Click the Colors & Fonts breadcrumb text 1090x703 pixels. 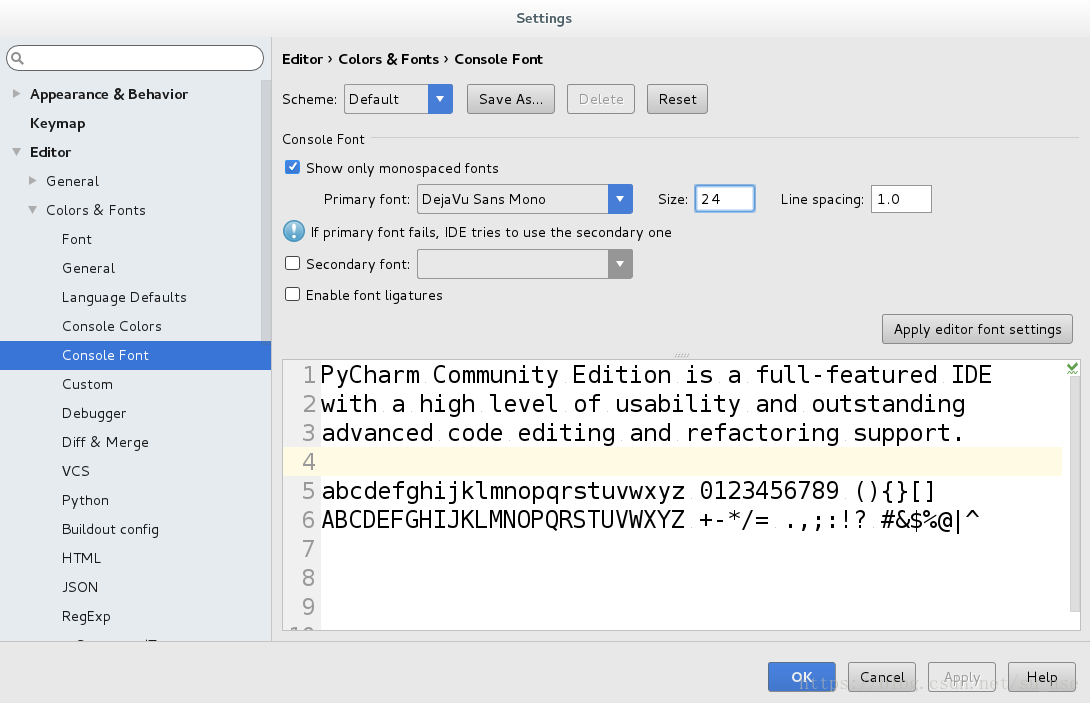click(x=389, y=59)
